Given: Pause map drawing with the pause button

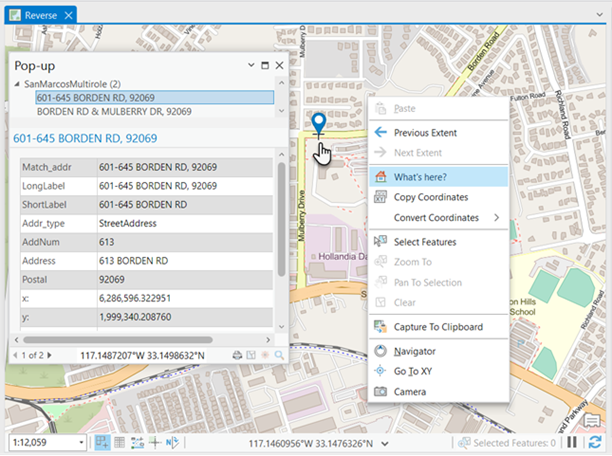Looking at the screenshot, I should [573, 442].
